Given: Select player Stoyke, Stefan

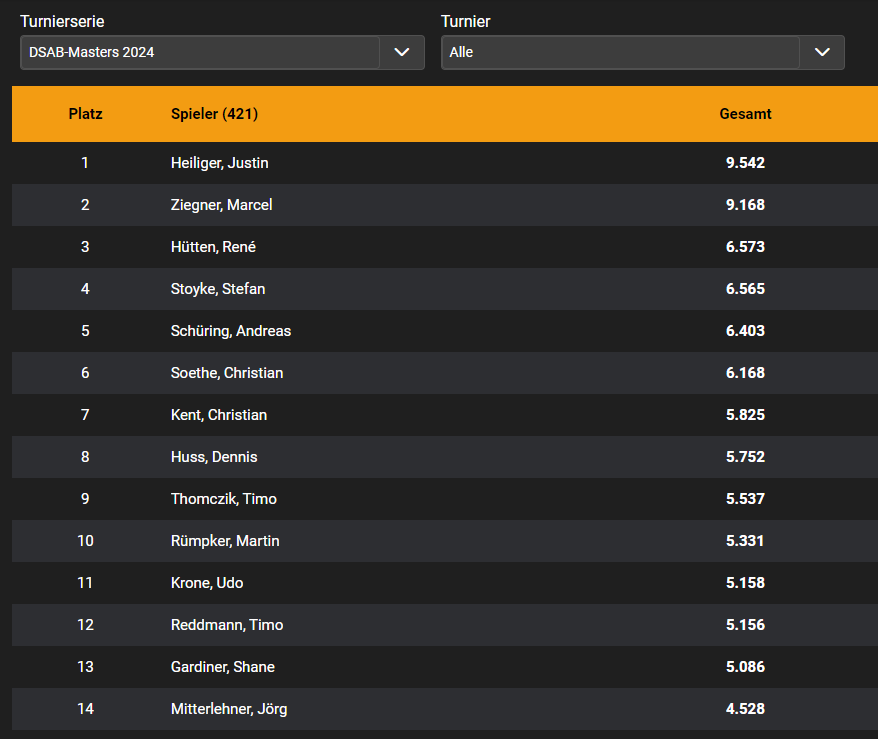Looking at the screenshot, I should pos(218,289).
